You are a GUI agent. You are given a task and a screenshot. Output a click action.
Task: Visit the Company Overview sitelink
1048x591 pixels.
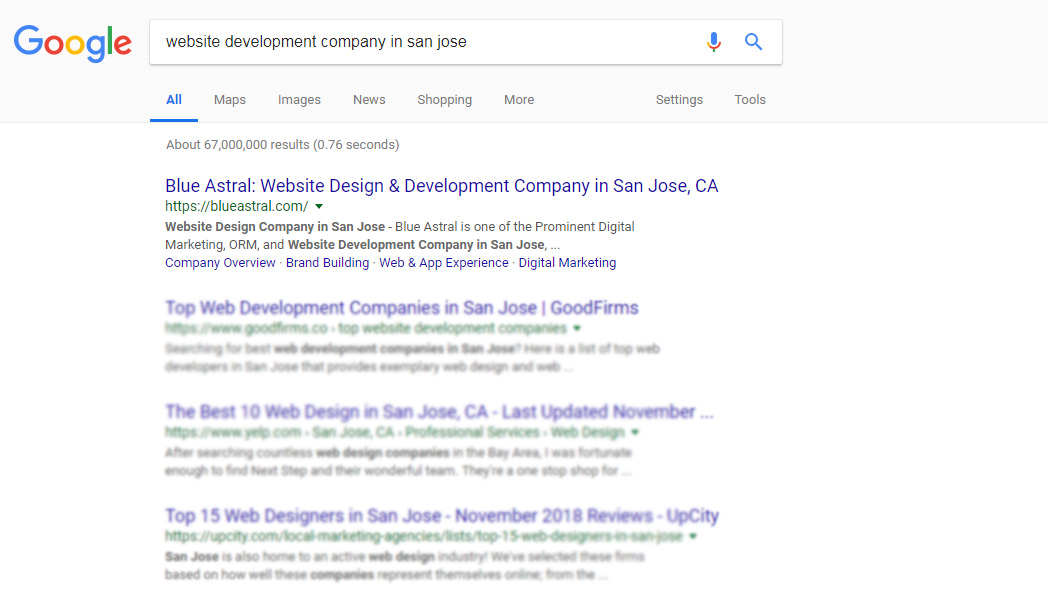click(x=221, y=263)
